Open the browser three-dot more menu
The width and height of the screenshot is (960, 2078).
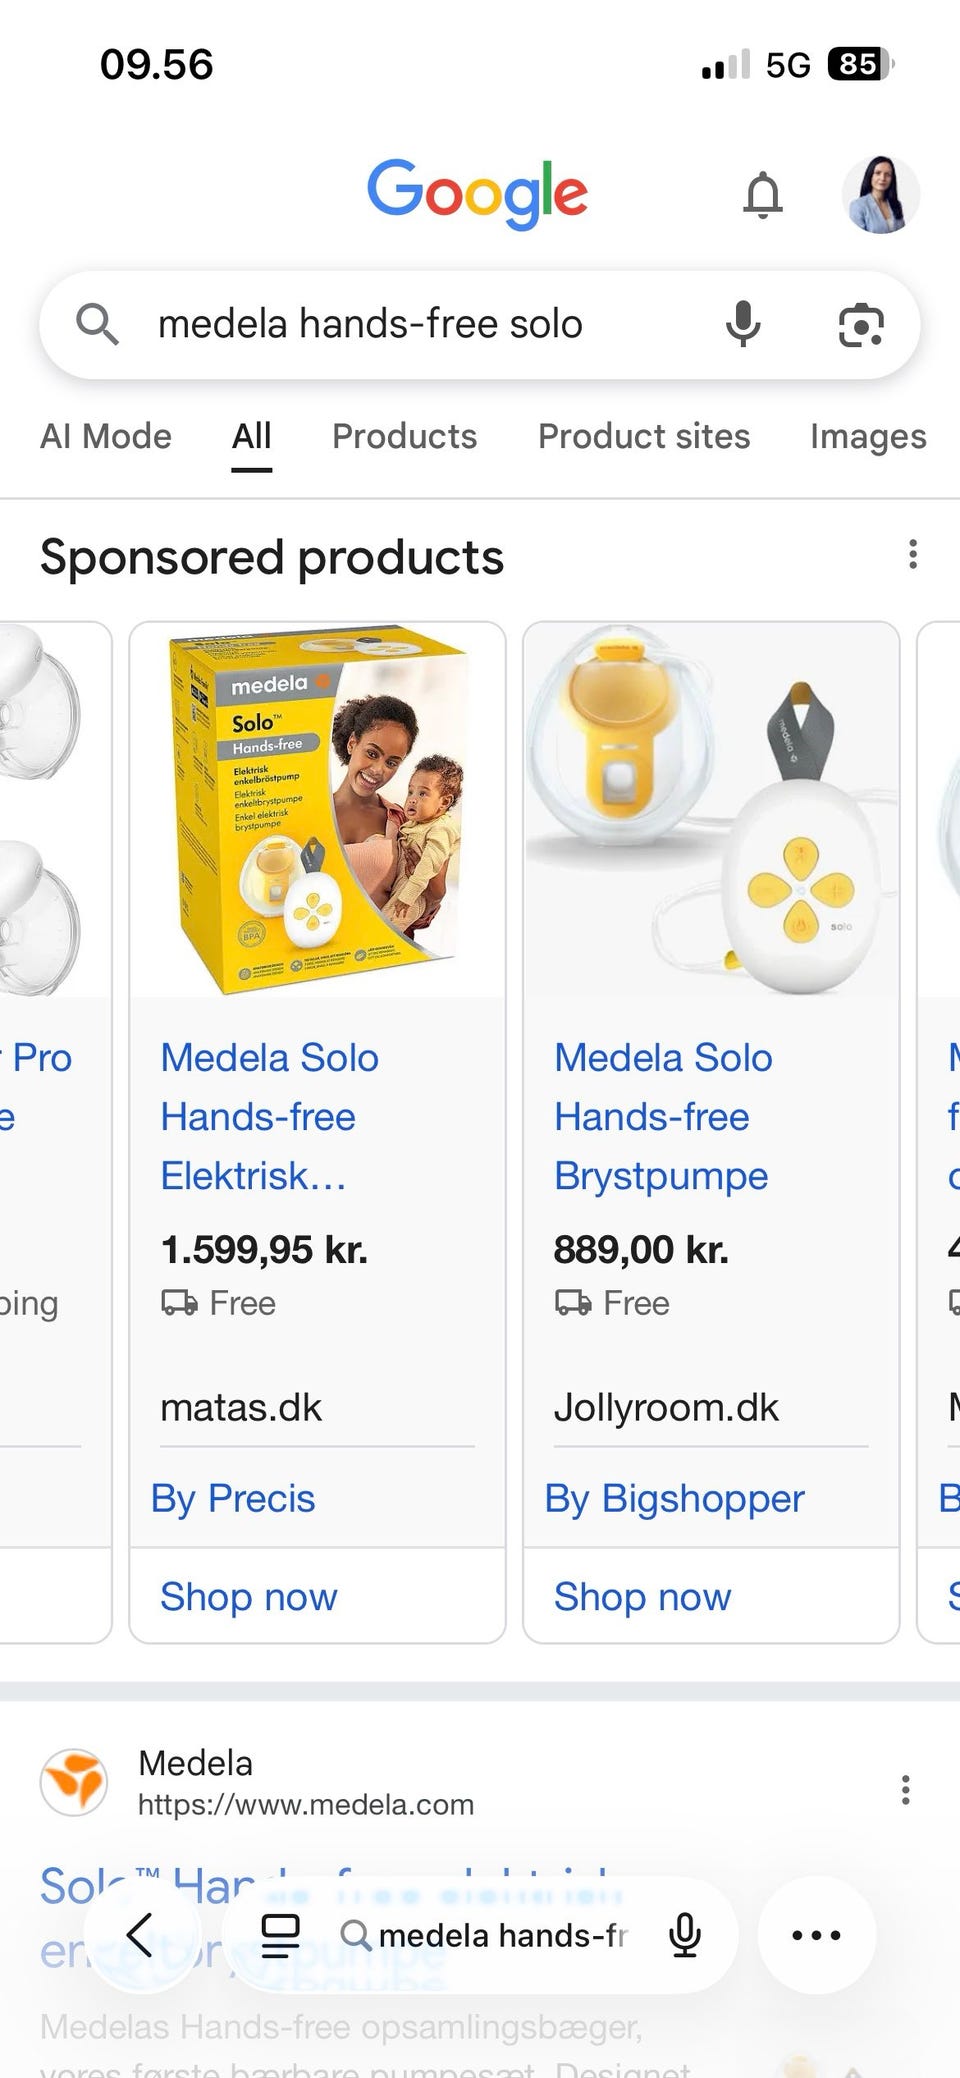816,1935
